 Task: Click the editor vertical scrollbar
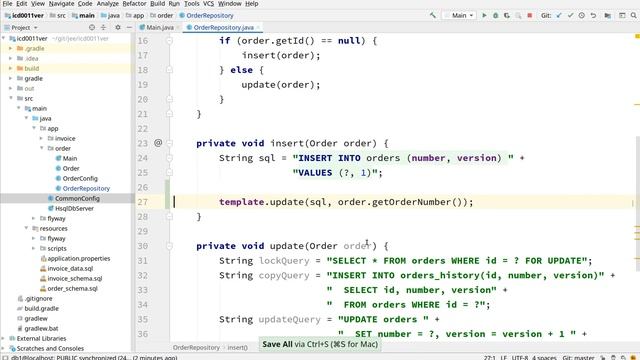pyautogui.click(x=637, y=204)
